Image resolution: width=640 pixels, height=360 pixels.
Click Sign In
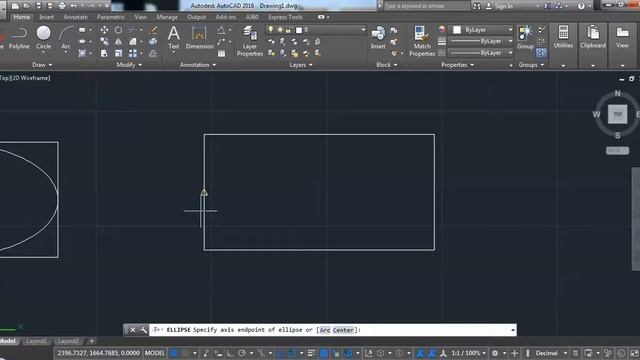[x=504, y=6]
